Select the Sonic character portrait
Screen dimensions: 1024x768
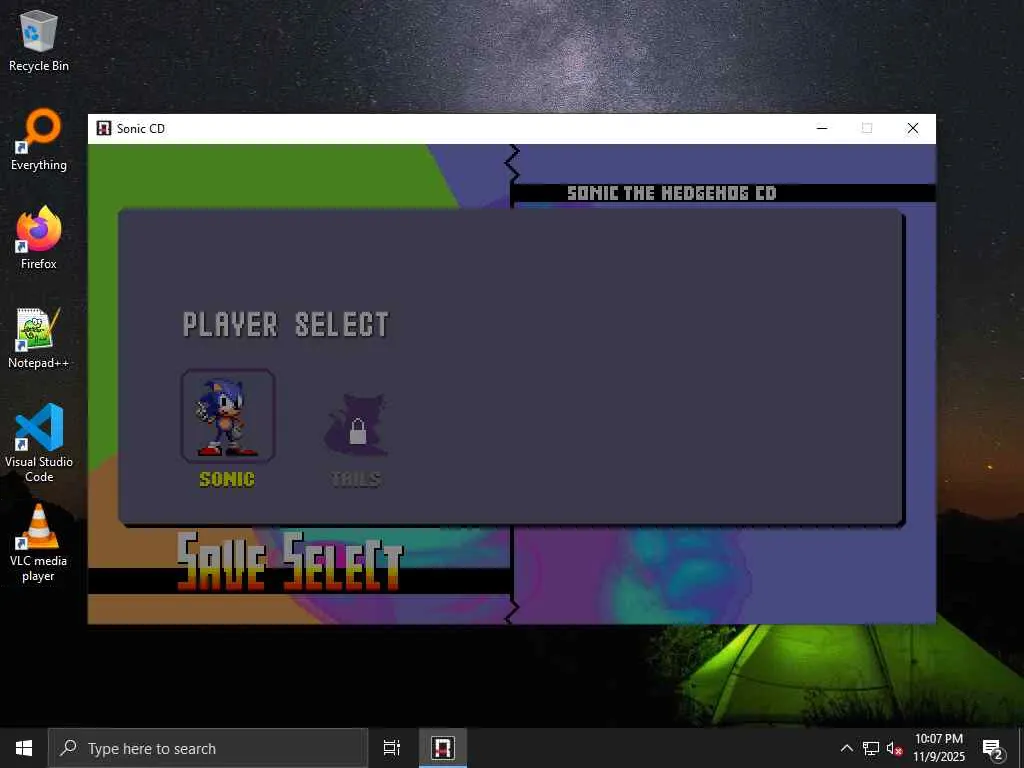[227, 416]
